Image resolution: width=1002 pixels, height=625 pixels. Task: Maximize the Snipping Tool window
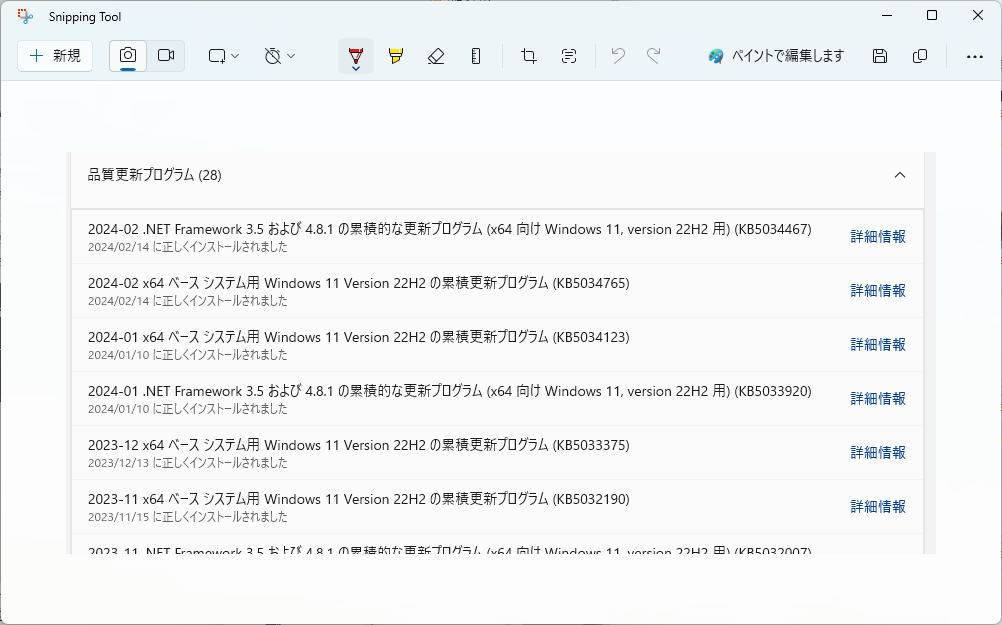pos(932,15)
